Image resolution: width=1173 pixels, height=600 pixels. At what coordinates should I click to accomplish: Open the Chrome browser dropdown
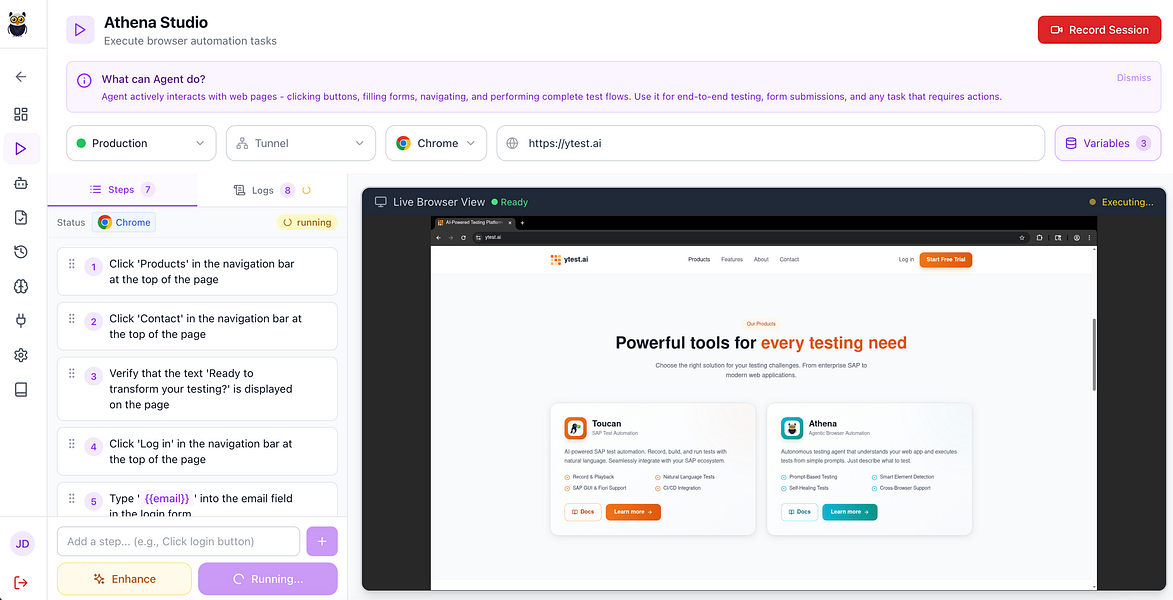(x=436, y=143)
